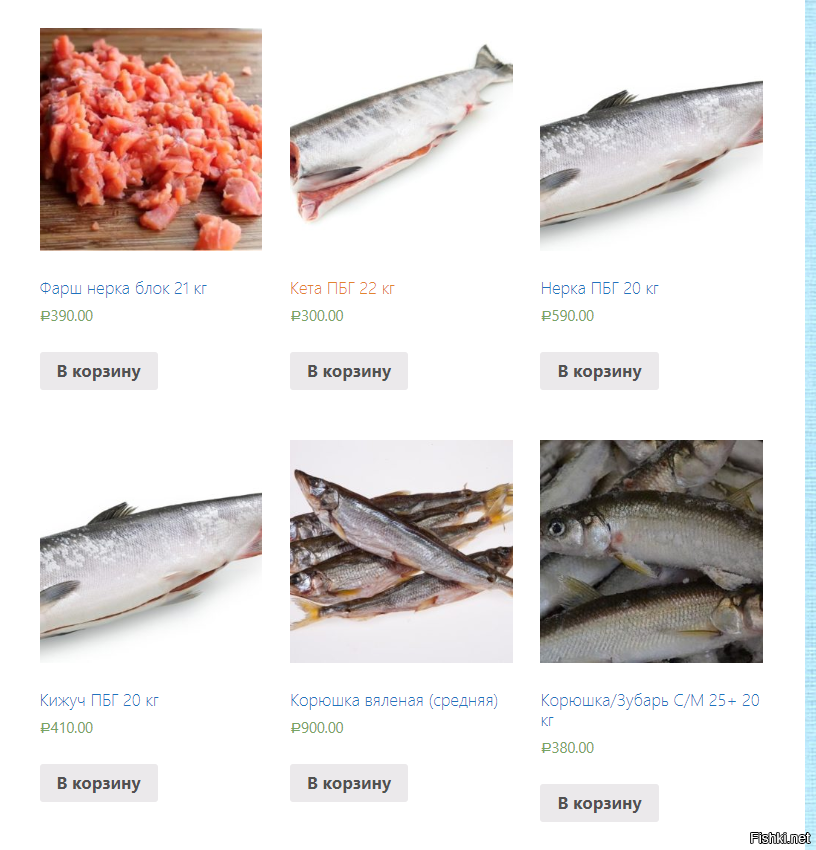Click the ₽590.00 price of Нерка ПБГ
This screenshot has width=816, height=850.
567,315
